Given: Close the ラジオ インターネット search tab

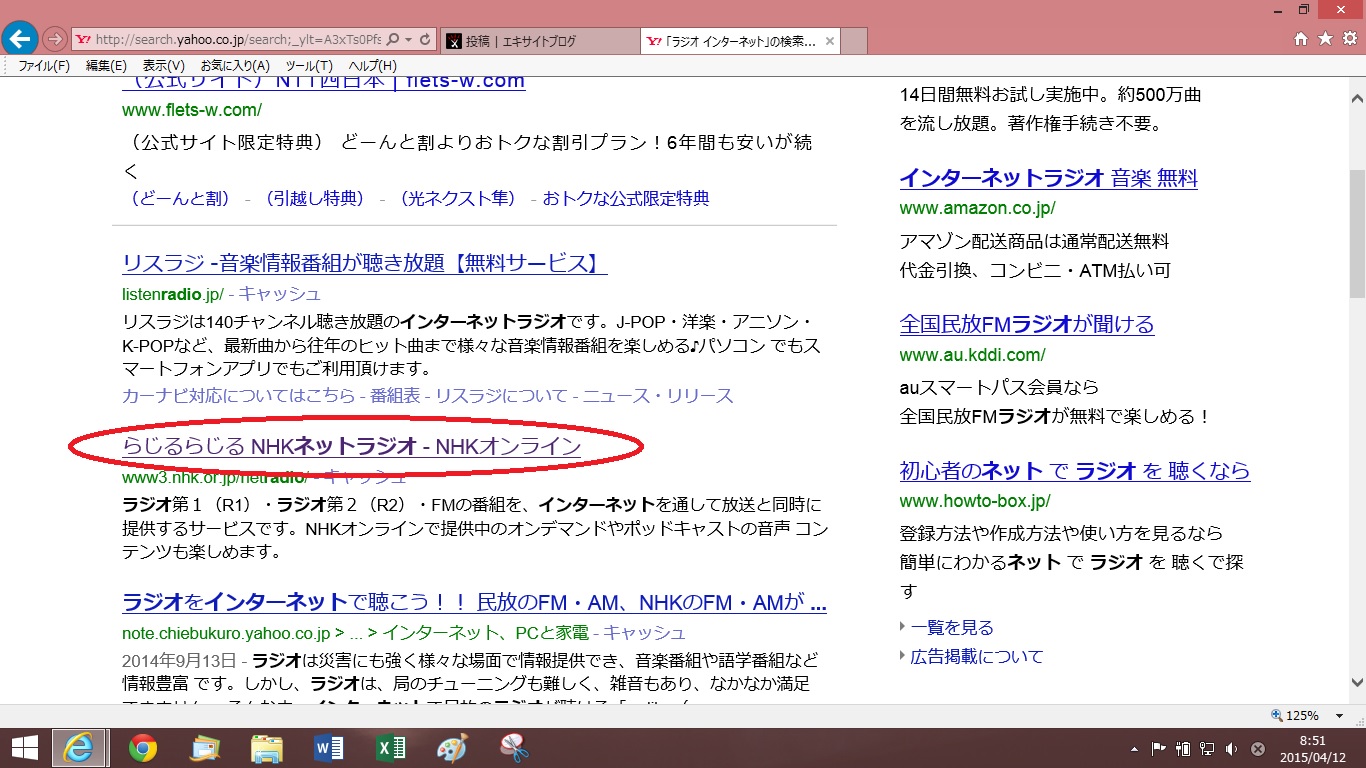Looking at the screenshot, I should tap(830, 41).
